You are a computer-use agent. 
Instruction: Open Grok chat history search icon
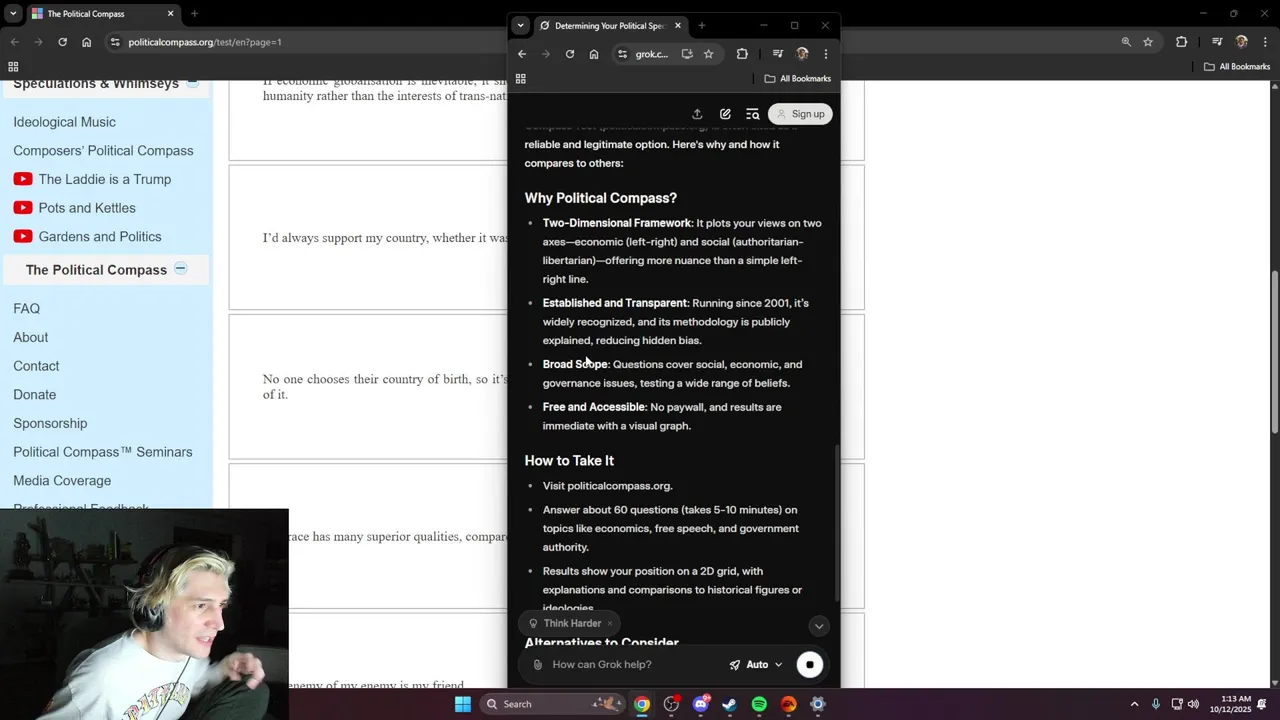[x=753, y=114]
